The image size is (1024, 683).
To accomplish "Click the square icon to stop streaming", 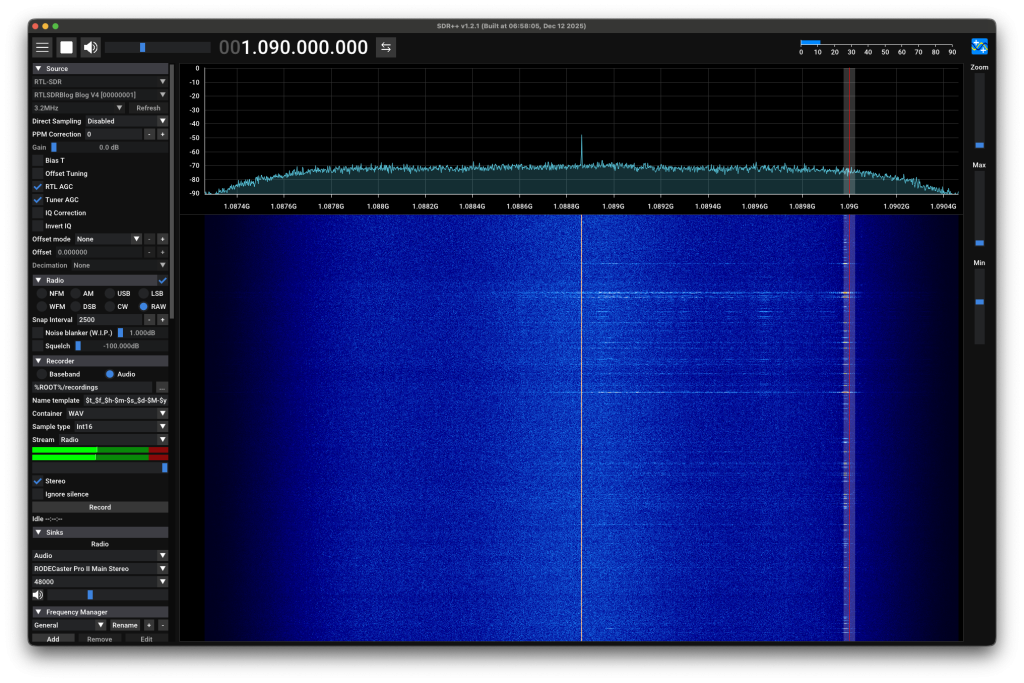I will click(67, 46).
